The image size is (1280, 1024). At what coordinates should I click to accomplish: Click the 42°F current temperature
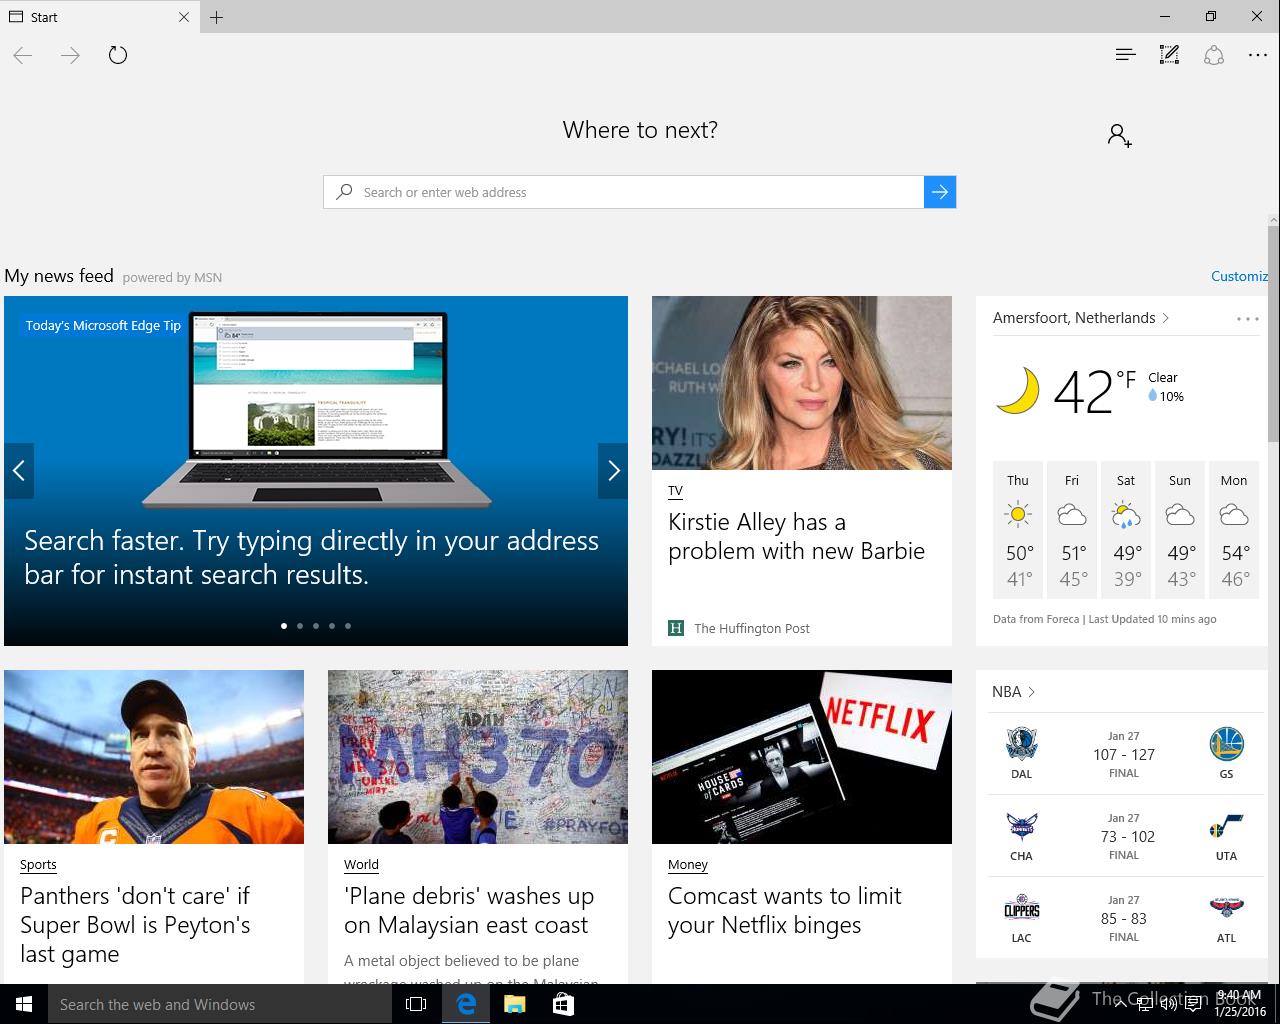[1094, 391]
